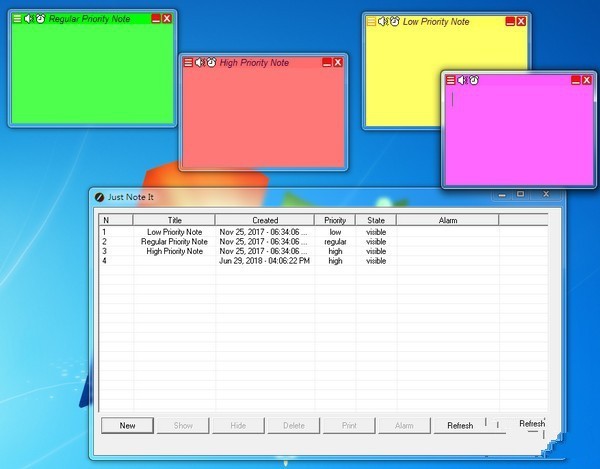The image size is (600, 469).
Task: Click the 'regular' priority cell
Action: click(335, 242)
